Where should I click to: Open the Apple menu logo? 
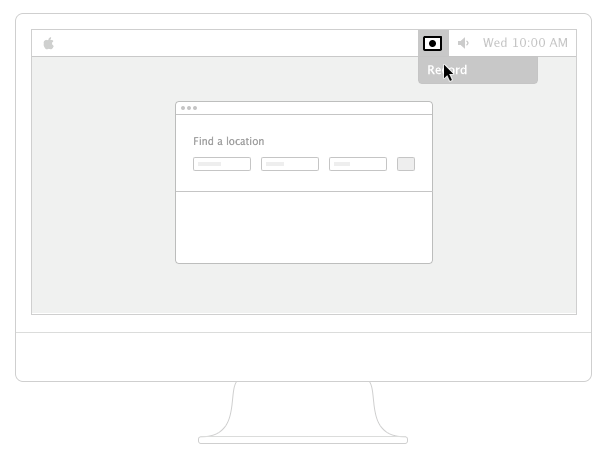point(48,43)
